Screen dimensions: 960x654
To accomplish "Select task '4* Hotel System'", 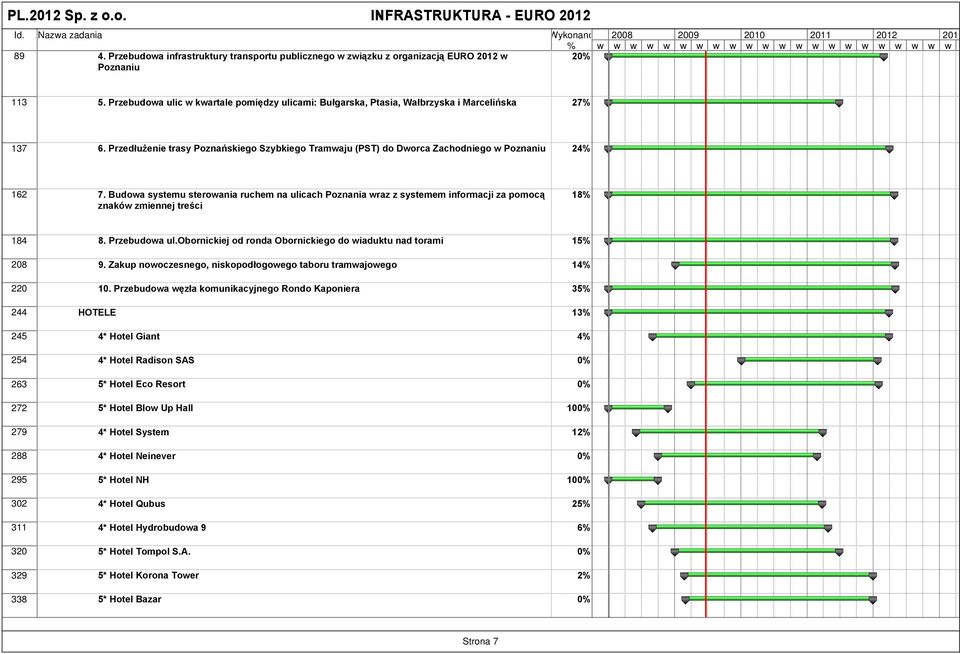I will pyautogui.click(x=133, y=432).
